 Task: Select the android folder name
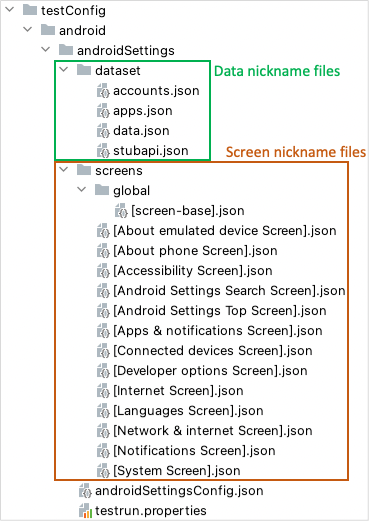point(82,30)
